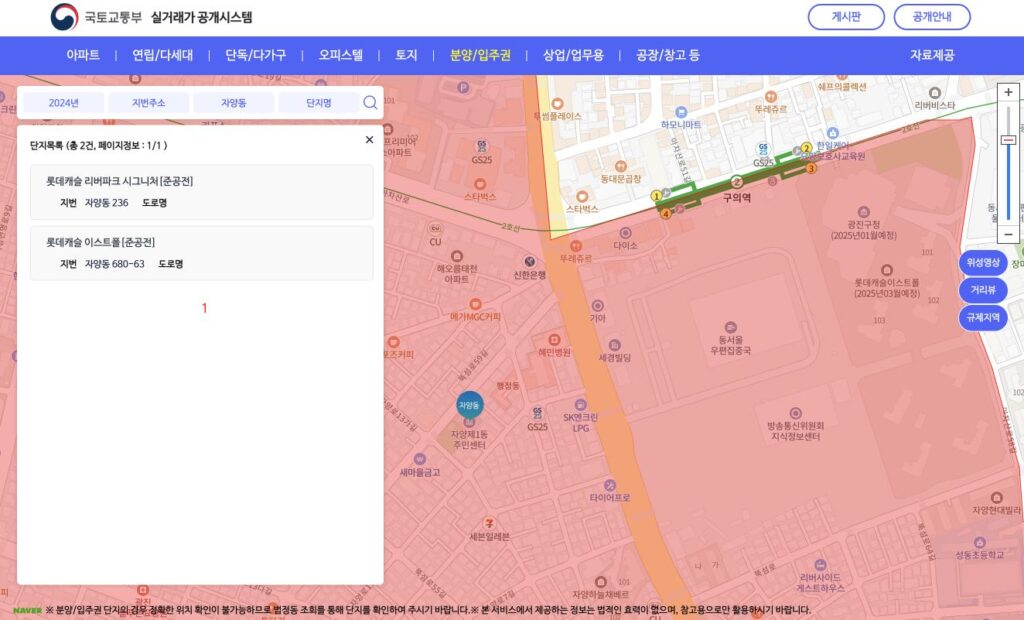Click the 구의역 station exit 3 marker

coord(811,169)
